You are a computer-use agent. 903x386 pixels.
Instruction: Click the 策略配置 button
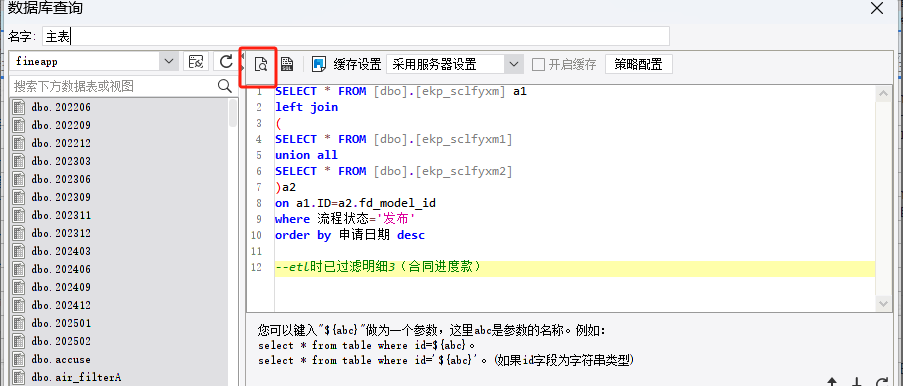click(x=638, y=64)
